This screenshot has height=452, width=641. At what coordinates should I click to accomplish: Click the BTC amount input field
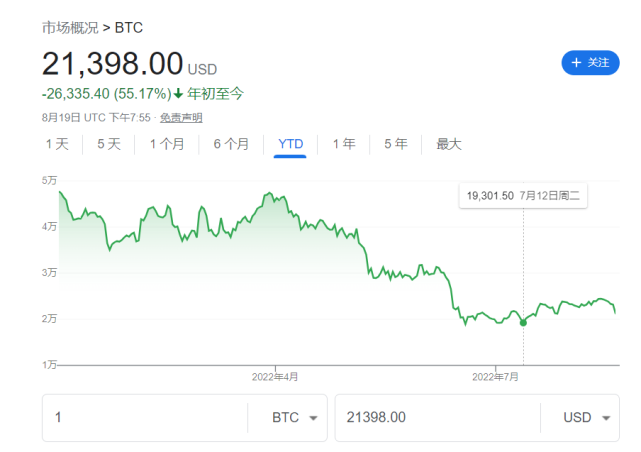pyautogui.click(x=145, y=417)
